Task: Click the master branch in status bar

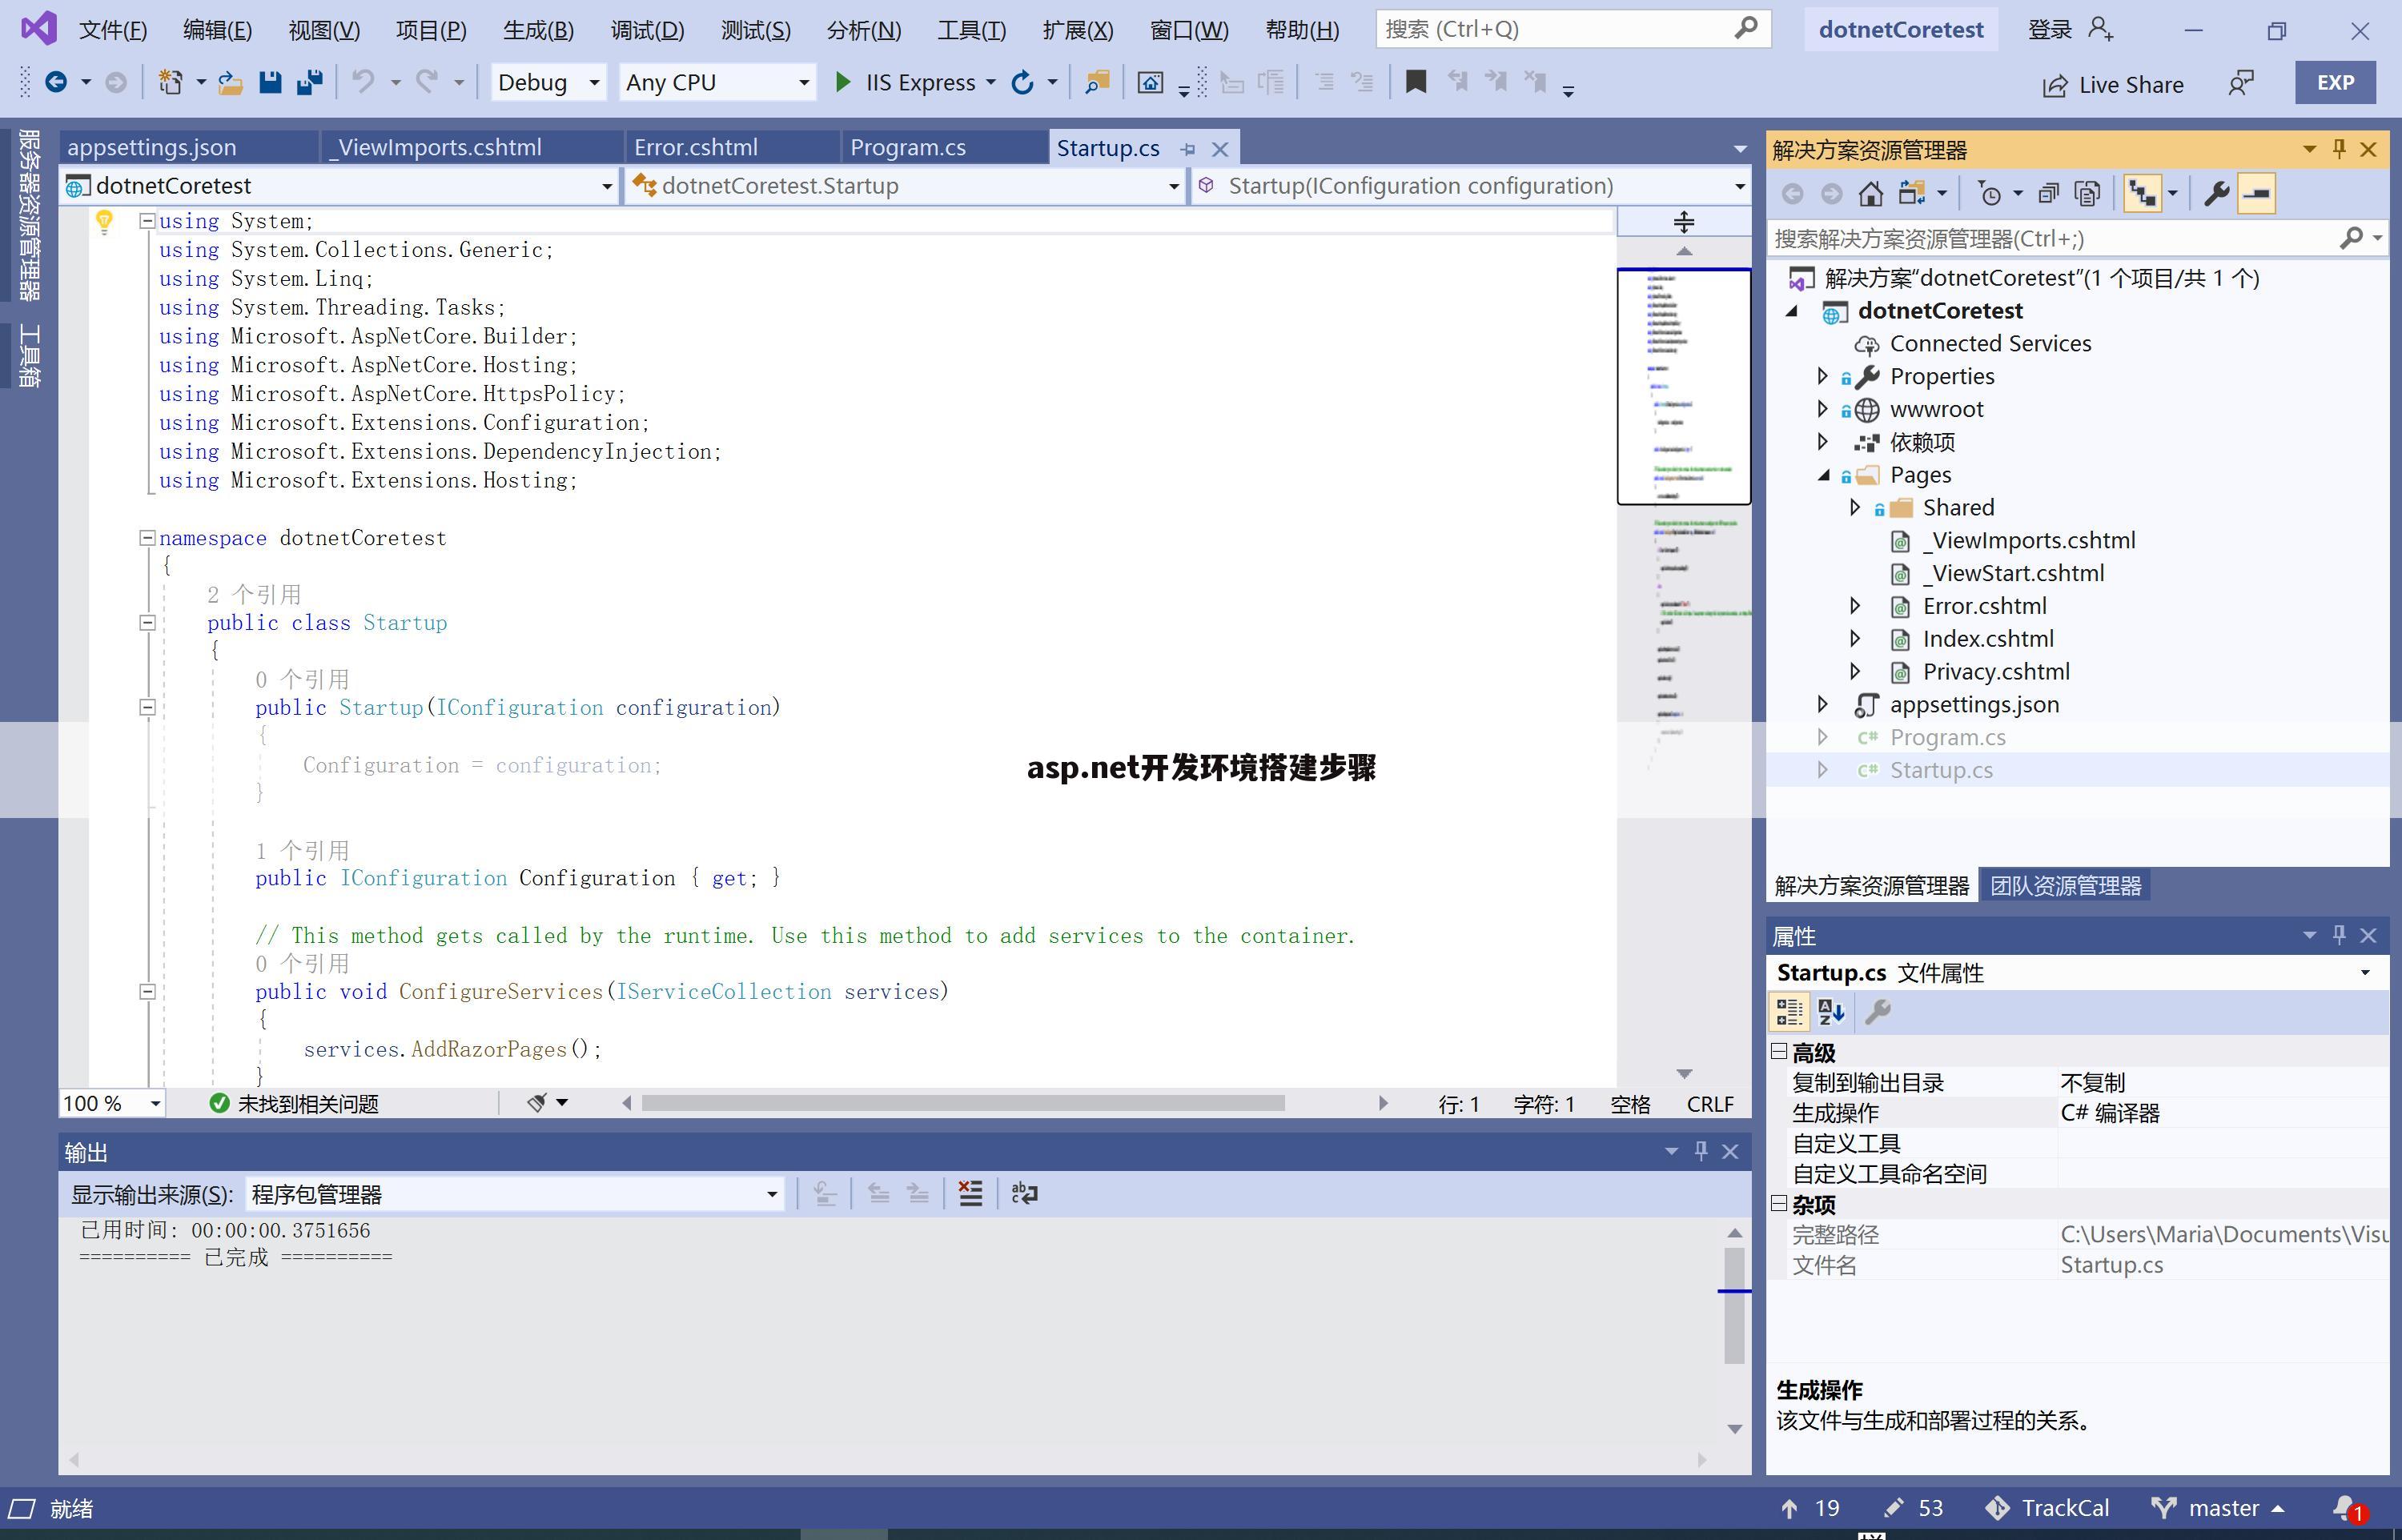Action: point(2218,1508)
